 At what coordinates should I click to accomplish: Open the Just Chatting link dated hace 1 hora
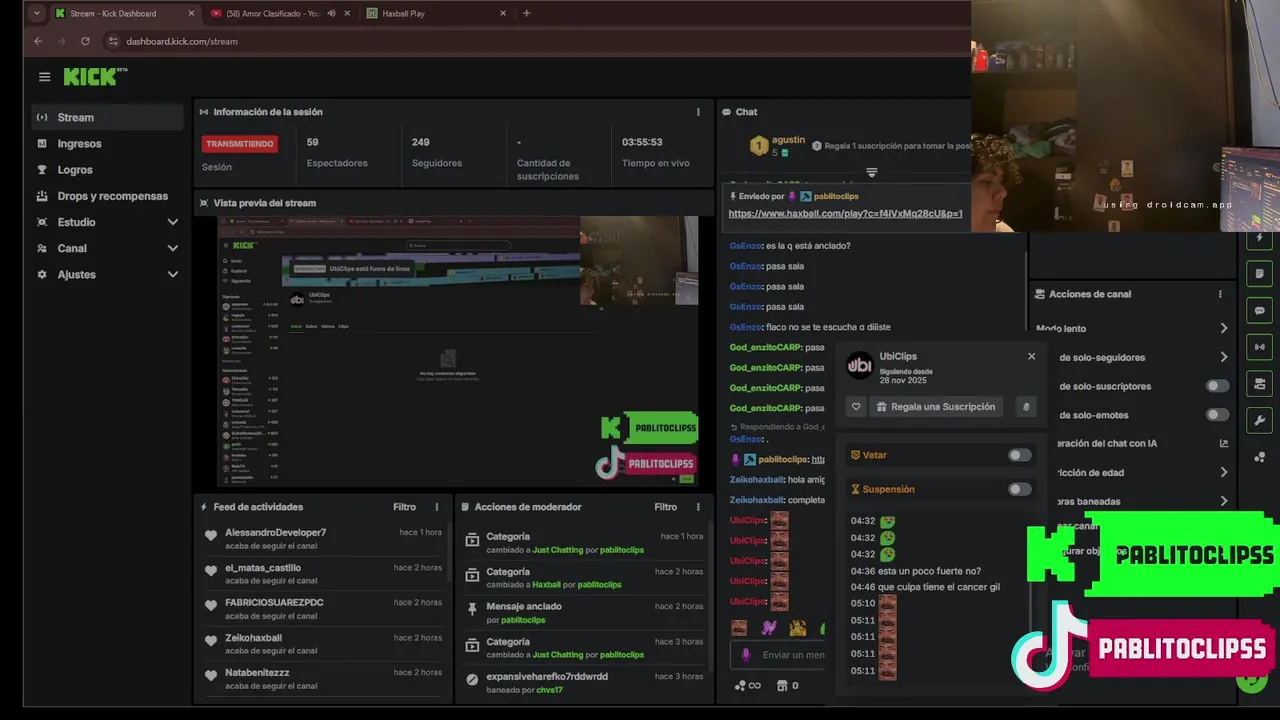click(557, 550)
